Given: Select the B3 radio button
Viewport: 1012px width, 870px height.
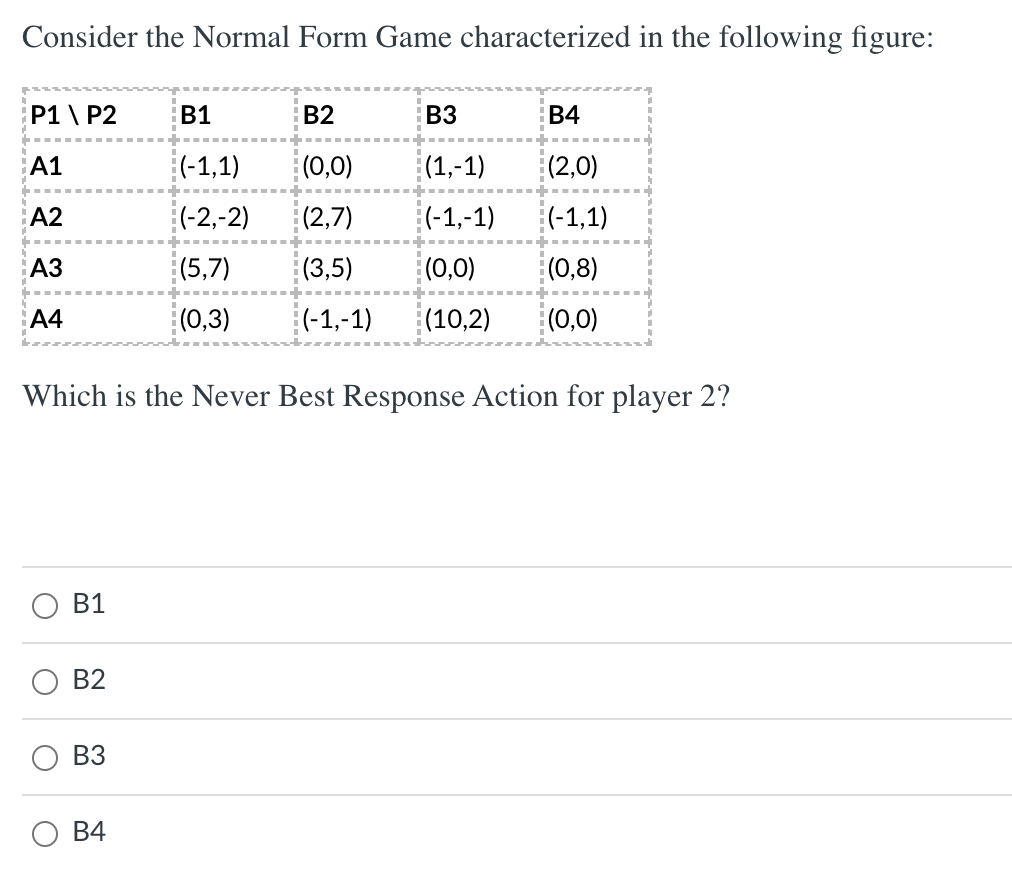Looking at the screenshot, I should [43, 758].
